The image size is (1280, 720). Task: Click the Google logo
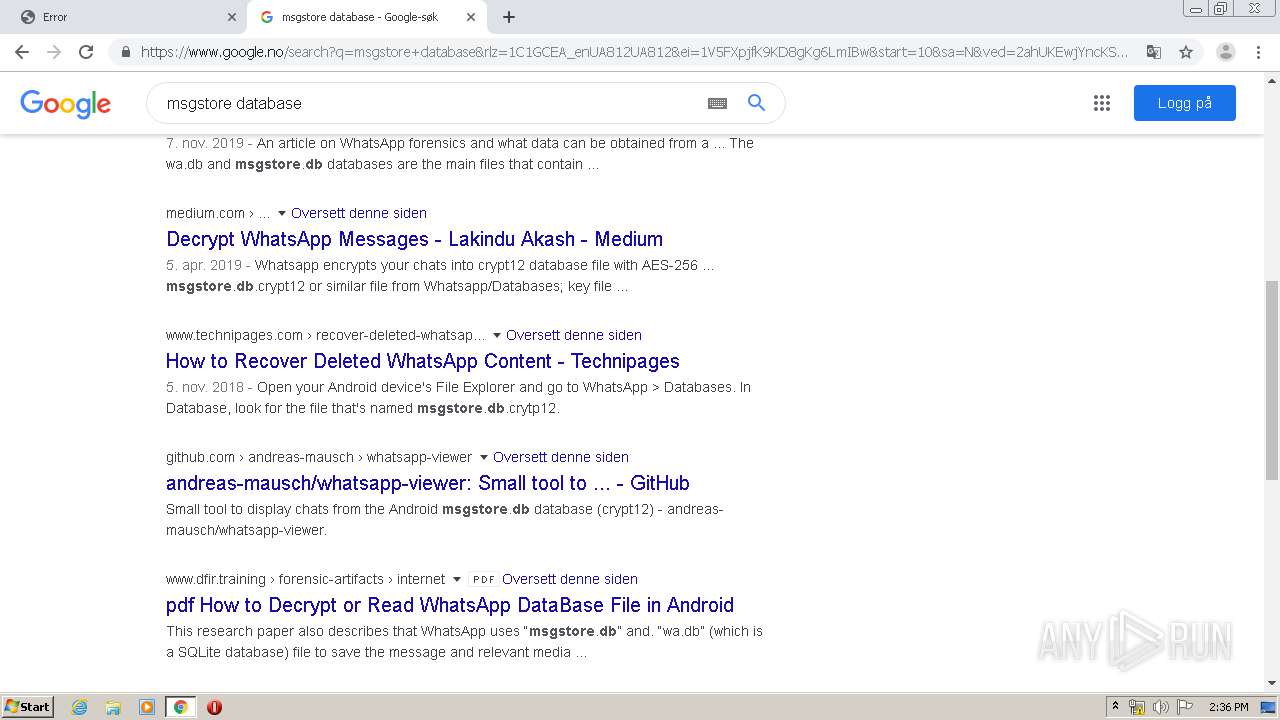[66, 104]
